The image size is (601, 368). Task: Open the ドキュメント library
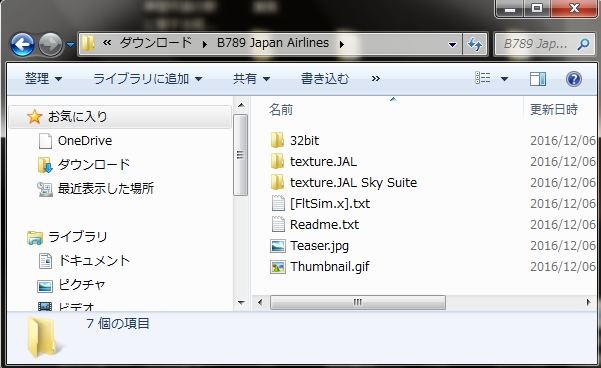94,261
